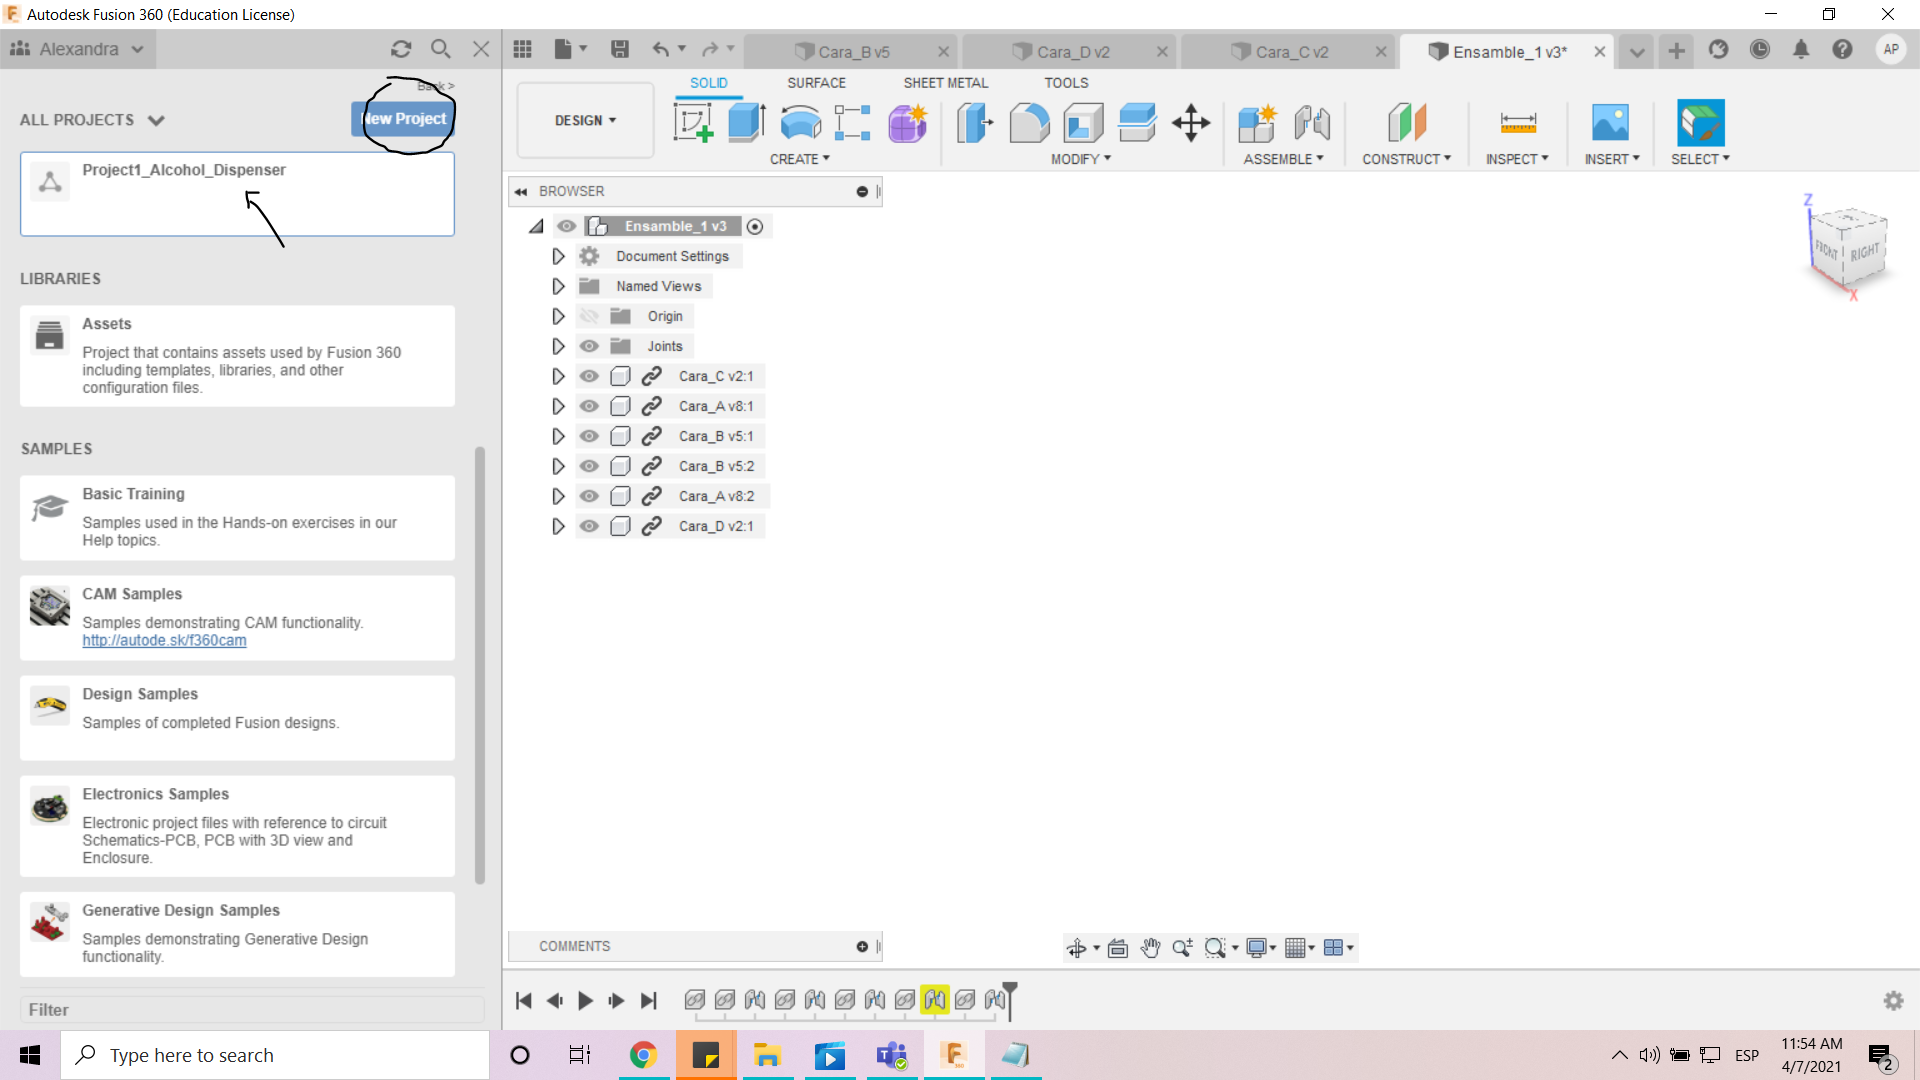Viewport: 1920px width, 1080px height.
Task: Expand the Joints folder
Action: pos(558,346)
